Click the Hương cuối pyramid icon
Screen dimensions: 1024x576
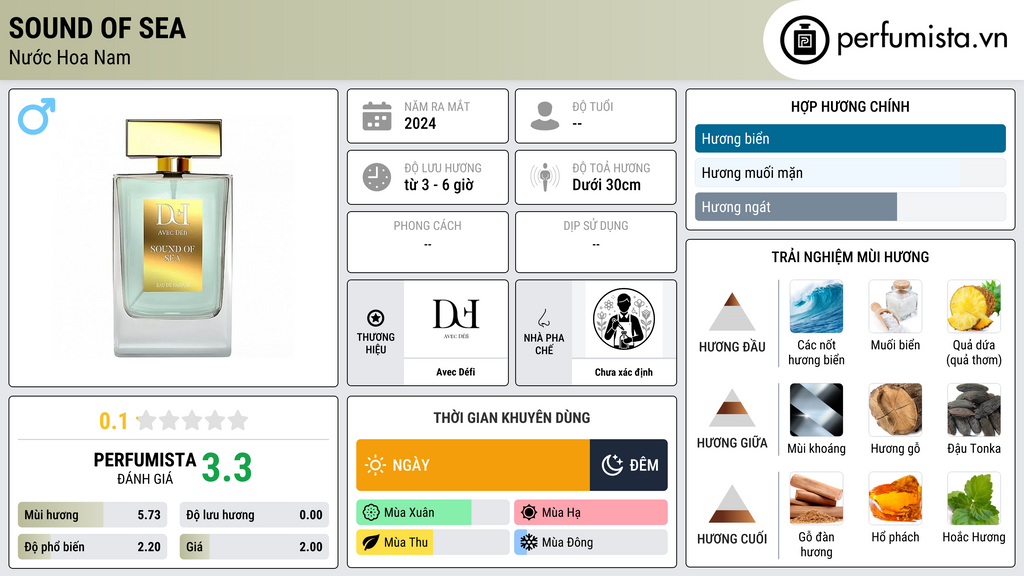tap(732, 504)
